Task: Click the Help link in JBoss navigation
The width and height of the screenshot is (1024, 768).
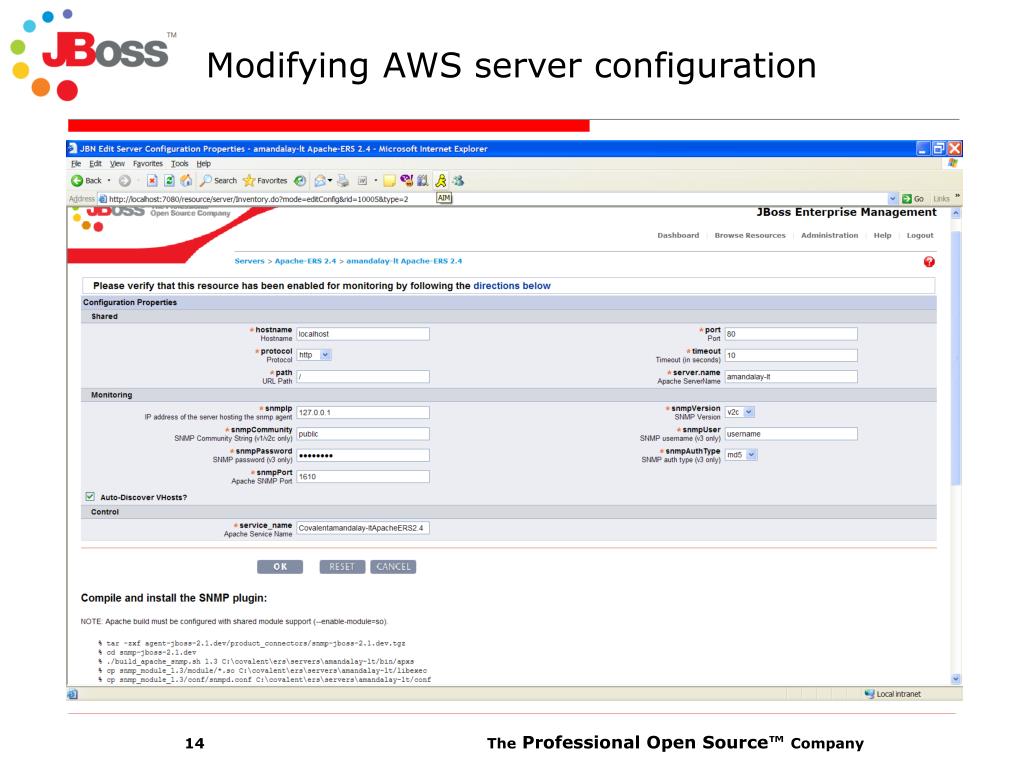Action: pyautogui.click(x=882, y=235)
